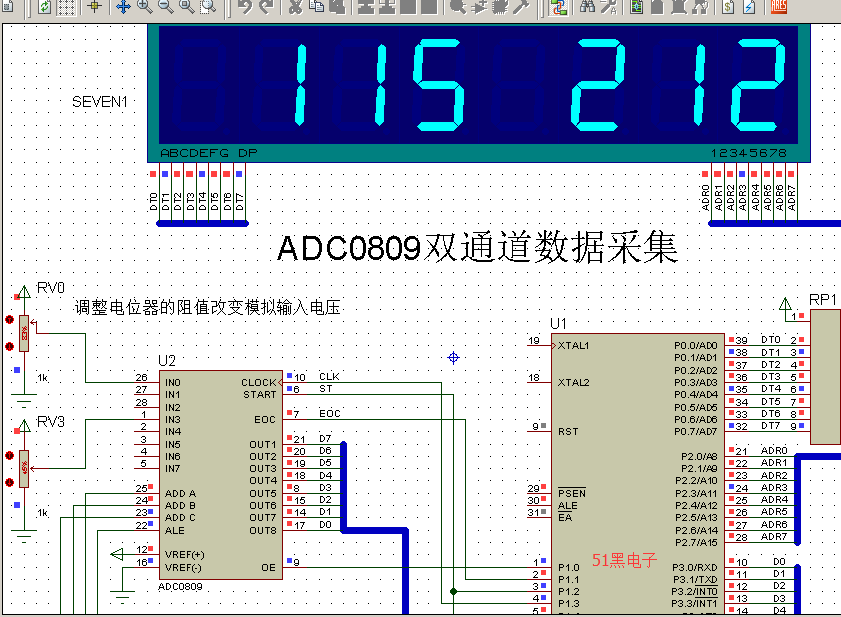Screen dimensions: 841x617
Task: Zoom out with the minus magnifier
Action: pyautogui.click(x=166, y=7)
